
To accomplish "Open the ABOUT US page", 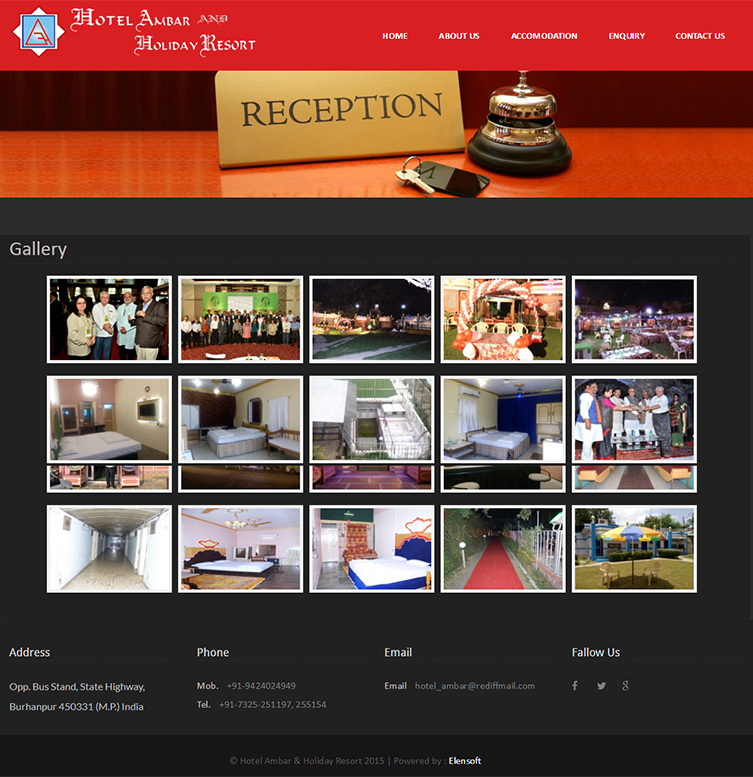I will coord(458,36).
